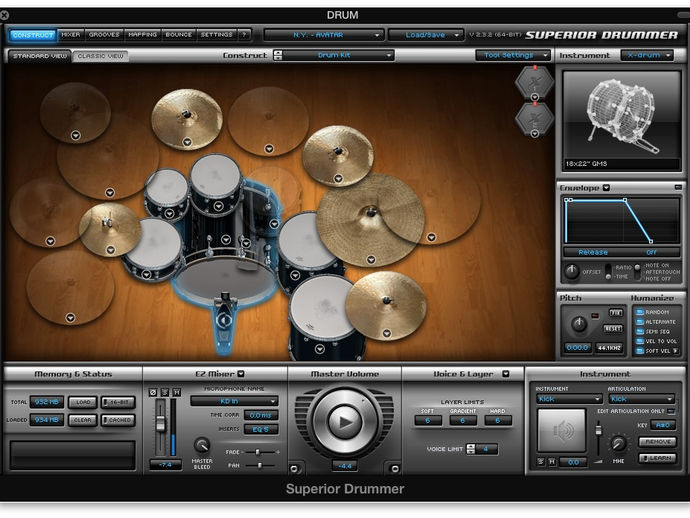
Task: Toggle the 16-BIT memory option
Action: [x=118, y=402]
